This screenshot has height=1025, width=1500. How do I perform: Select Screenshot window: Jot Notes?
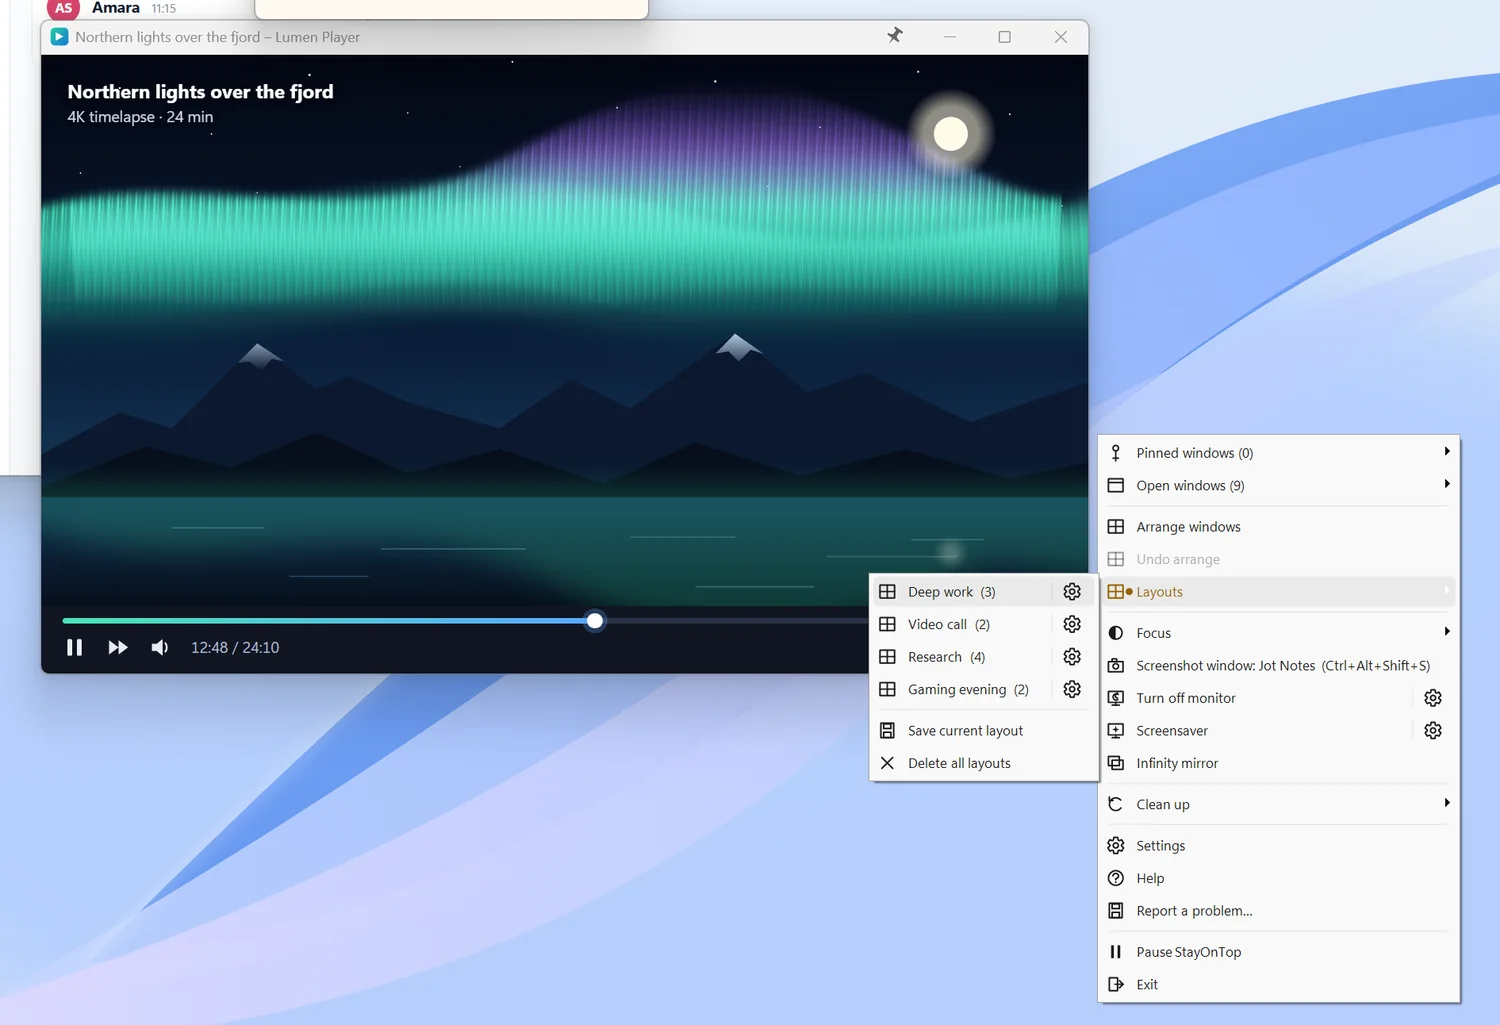click(x=1278, y=665)
